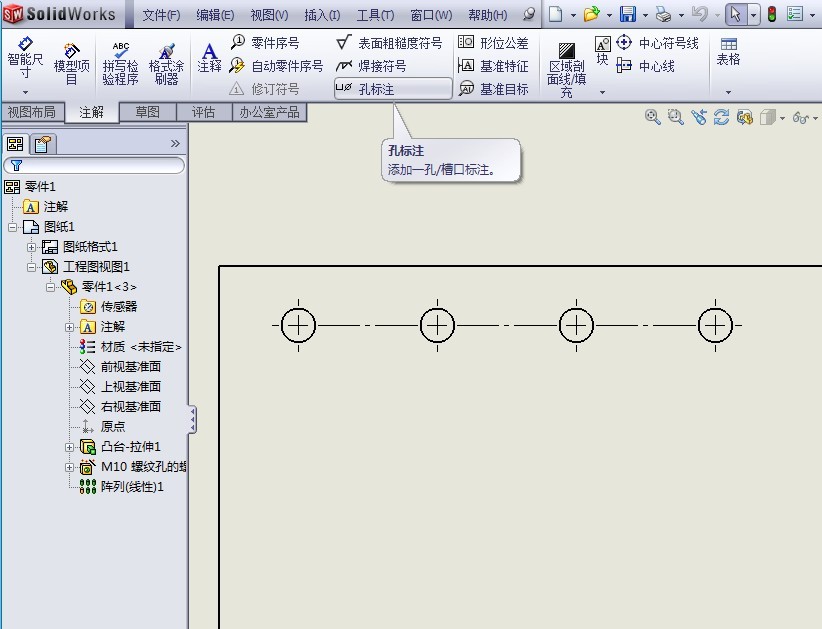Add a 形位公差 geometric tolerance
Image resolution: width=822 pixels, height=629 pixels.
(x=493, y=42)
